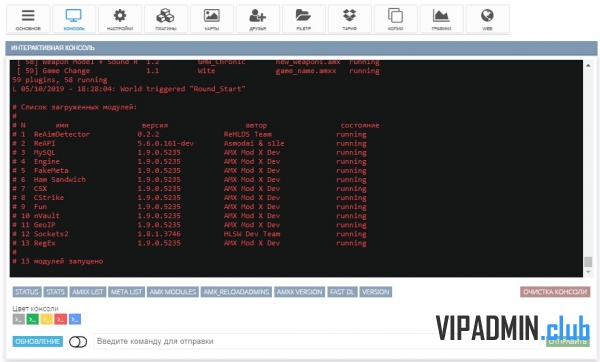Click the ReHLDS Team author text
Image resolution: width=600 pixels, height=362 pixels.
point(248,134)
